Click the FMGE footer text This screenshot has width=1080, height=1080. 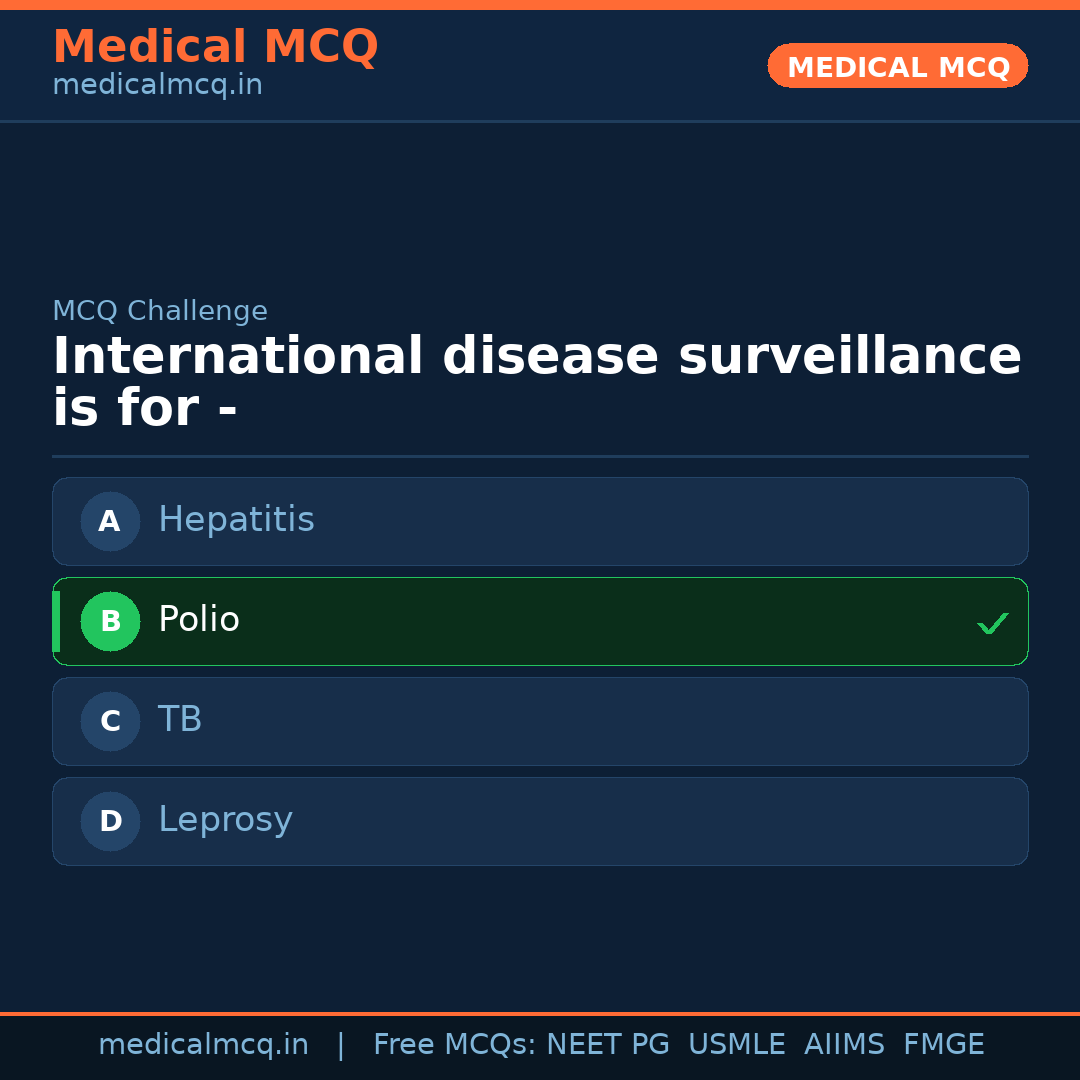coord(943,1045)
